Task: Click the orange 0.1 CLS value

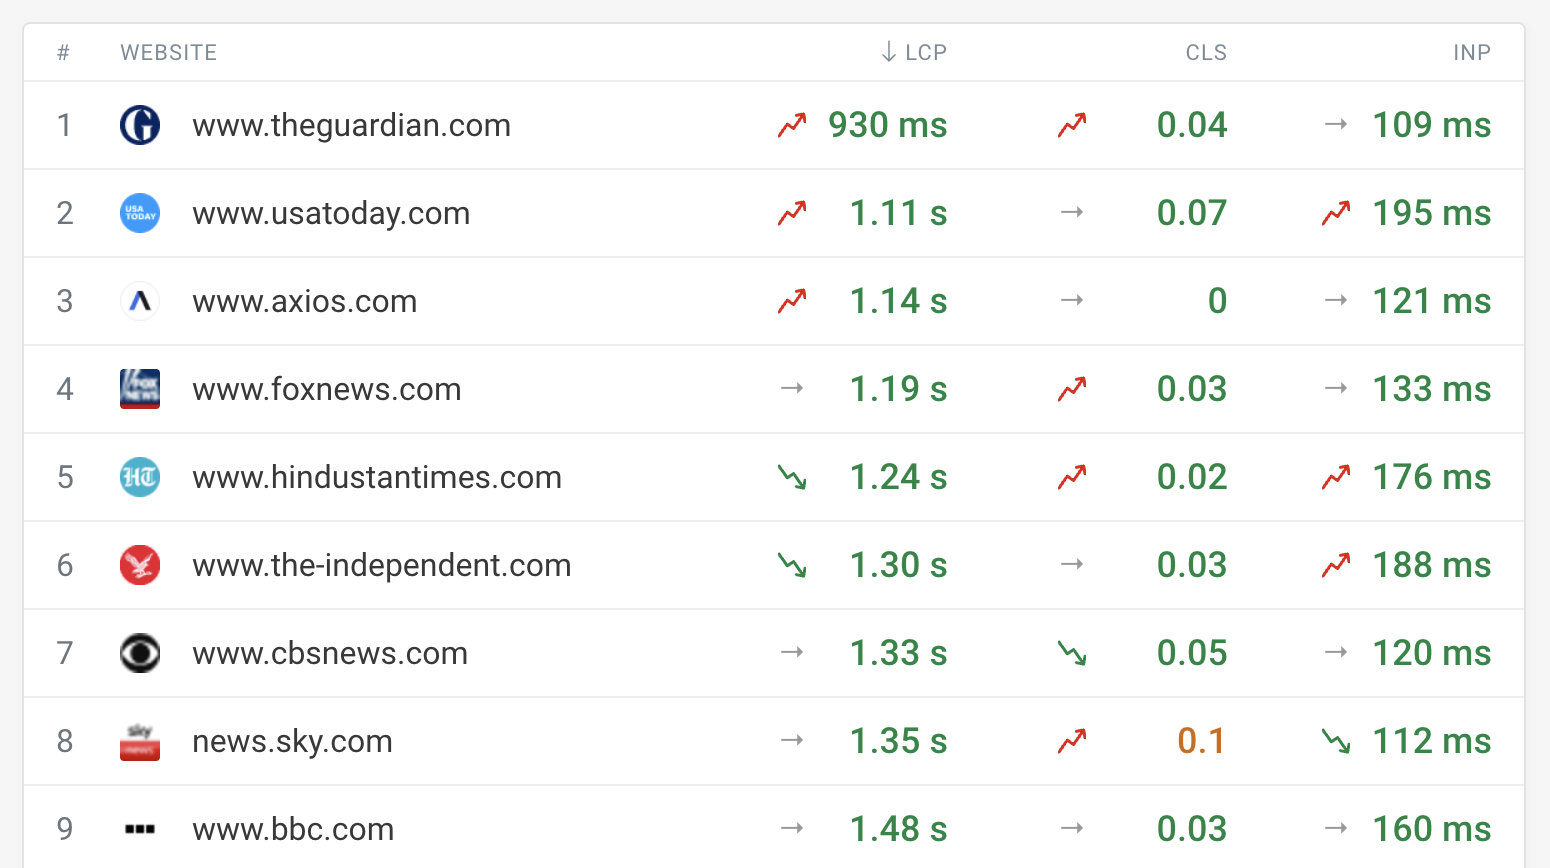Action: pos(1201,741)
